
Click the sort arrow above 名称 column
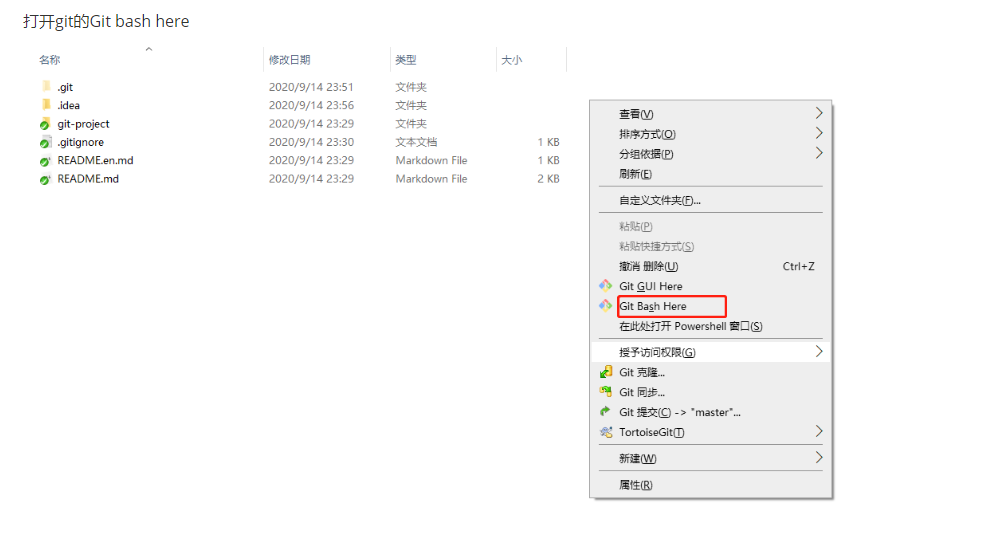coord(149,49)
